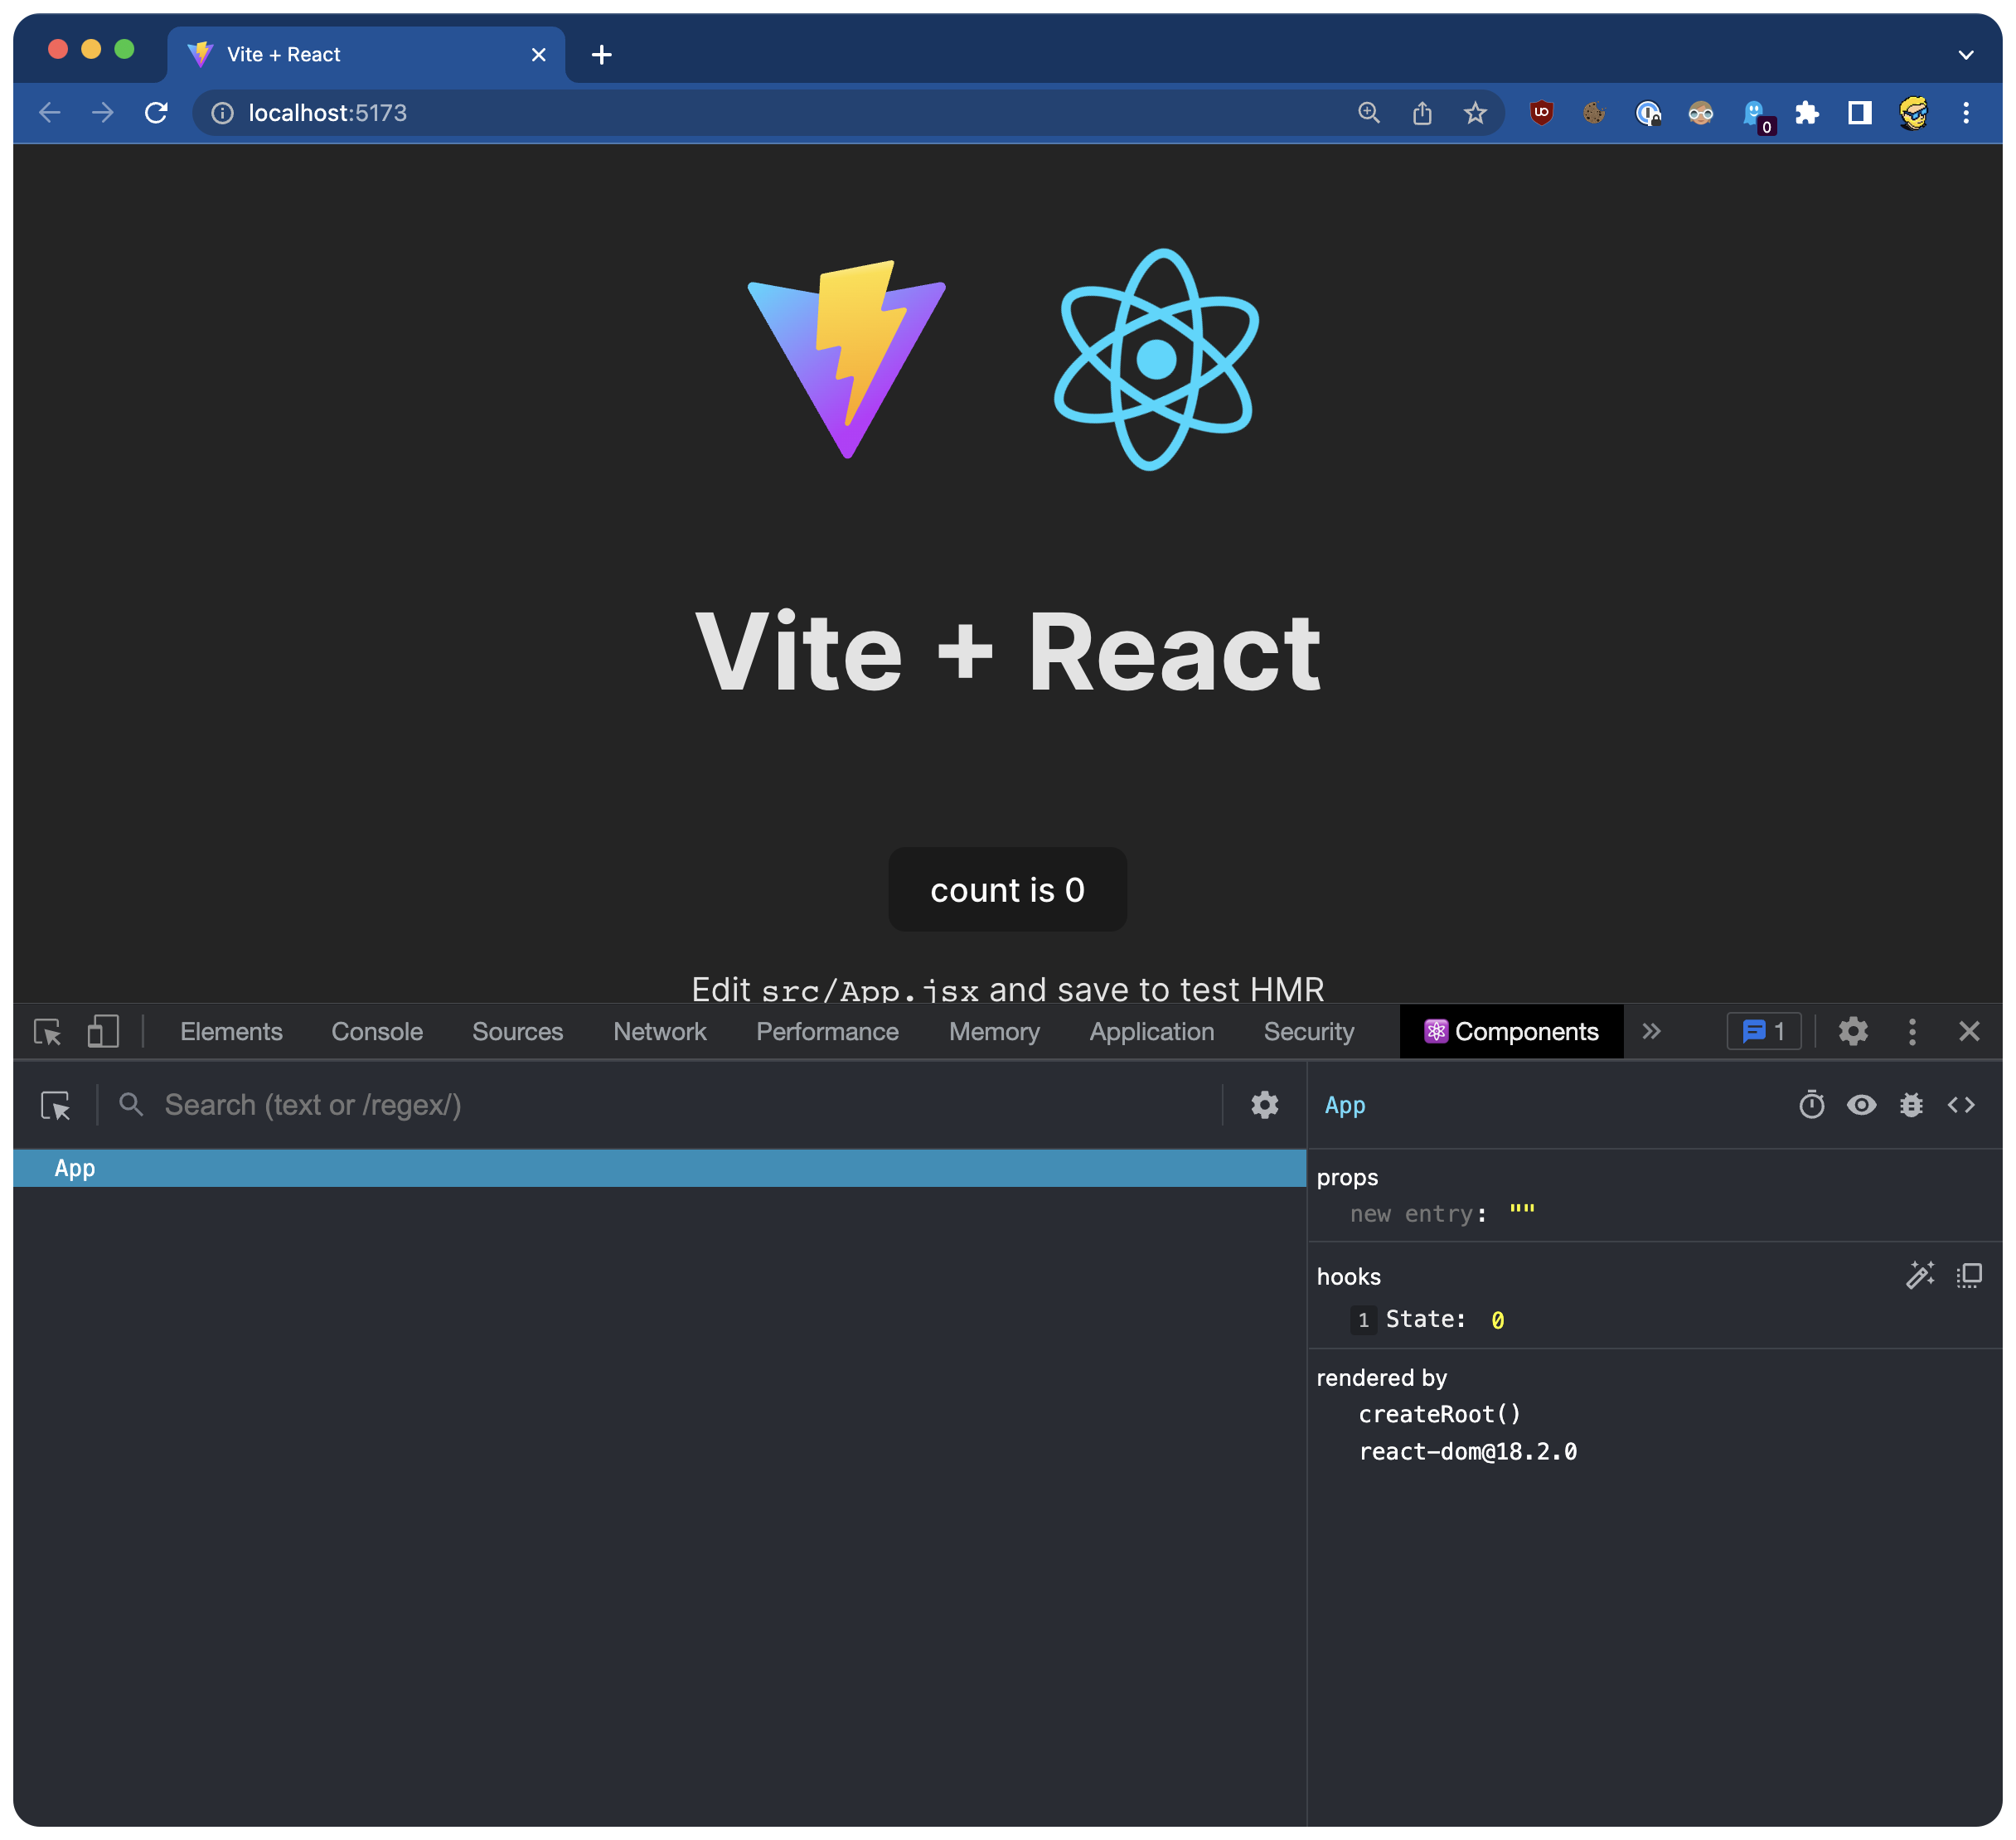This screenshot has width=2016, height=1840.
Task: Open React Components view settings gear
Action: point(1264,1105)
